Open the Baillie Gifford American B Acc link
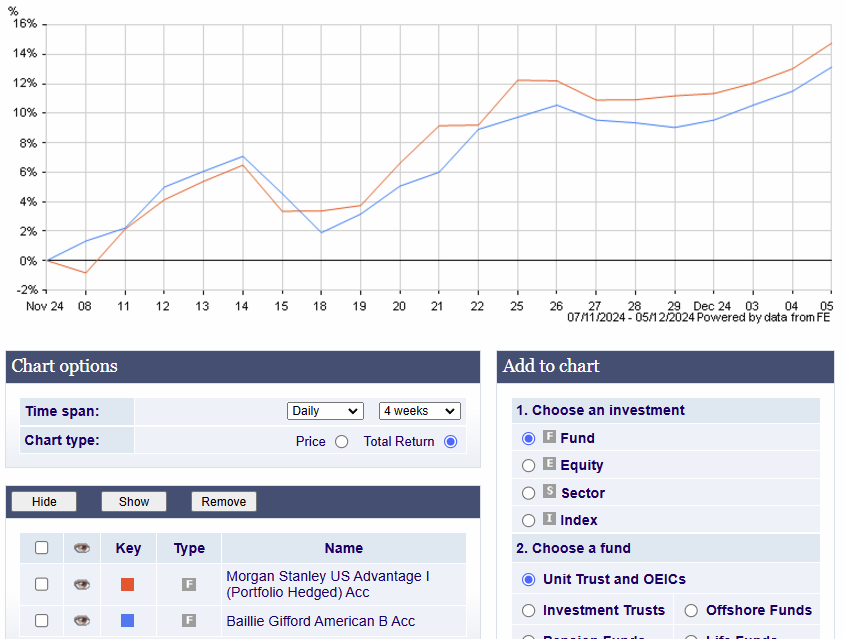 [320, 621]
